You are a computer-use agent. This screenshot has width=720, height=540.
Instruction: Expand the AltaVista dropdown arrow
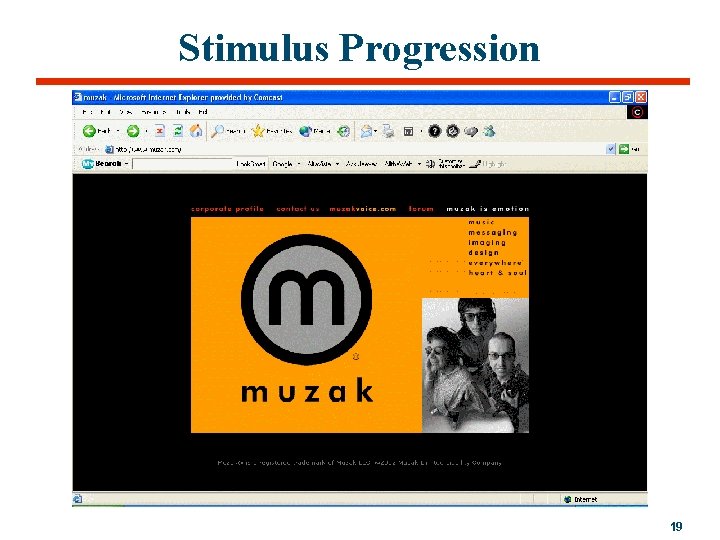coord(338,163)
